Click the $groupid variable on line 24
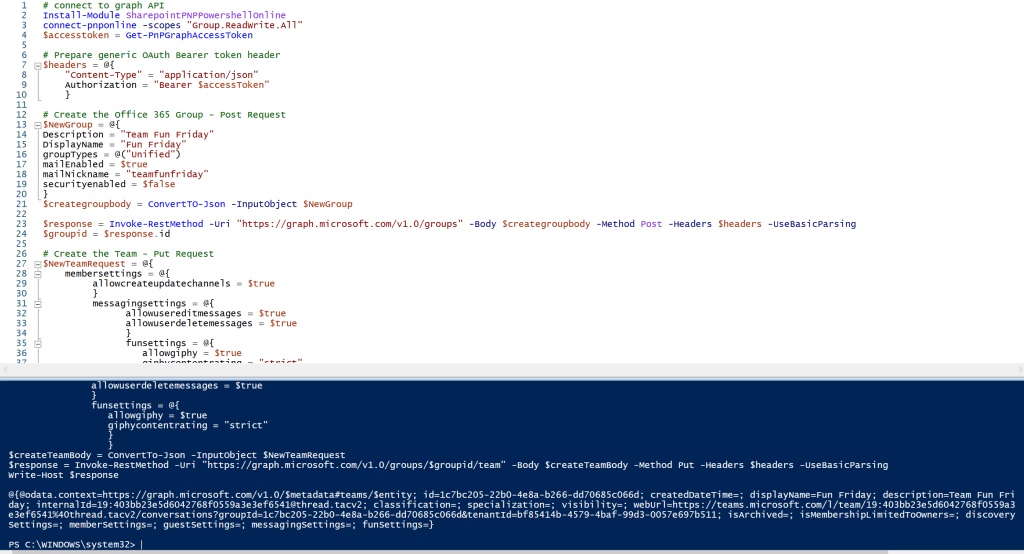 tap(64, 234)
